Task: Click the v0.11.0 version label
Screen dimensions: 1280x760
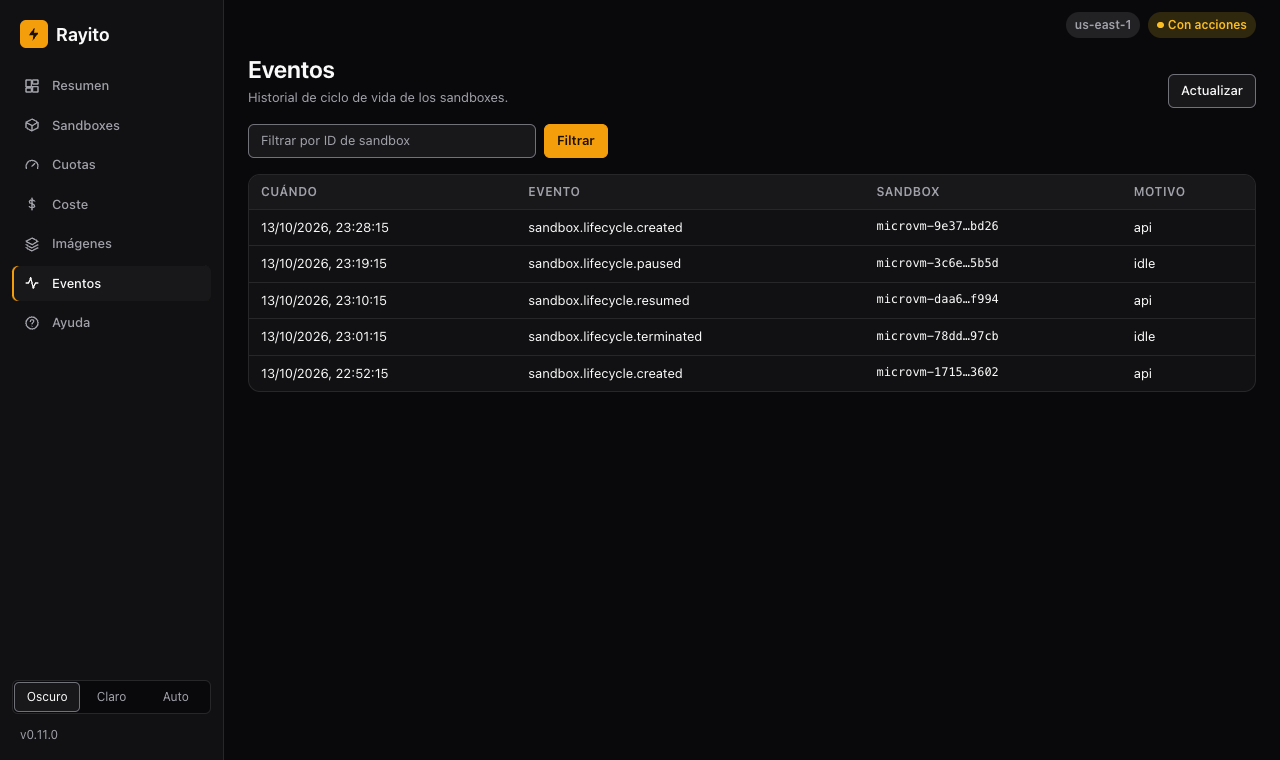Action: pos(39,735)
